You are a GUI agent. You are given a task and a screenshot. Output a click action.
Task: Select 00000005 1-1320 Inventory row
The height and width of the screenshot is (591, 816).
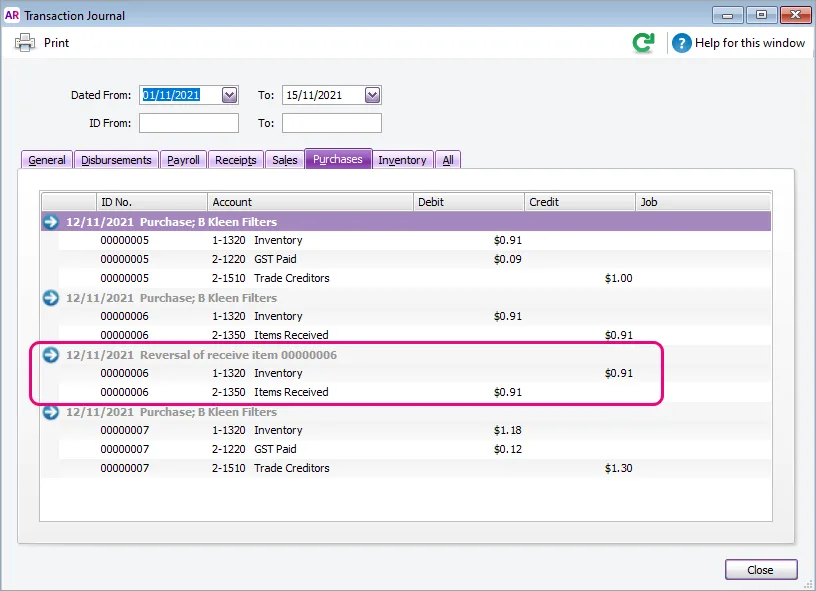[414, 240]
